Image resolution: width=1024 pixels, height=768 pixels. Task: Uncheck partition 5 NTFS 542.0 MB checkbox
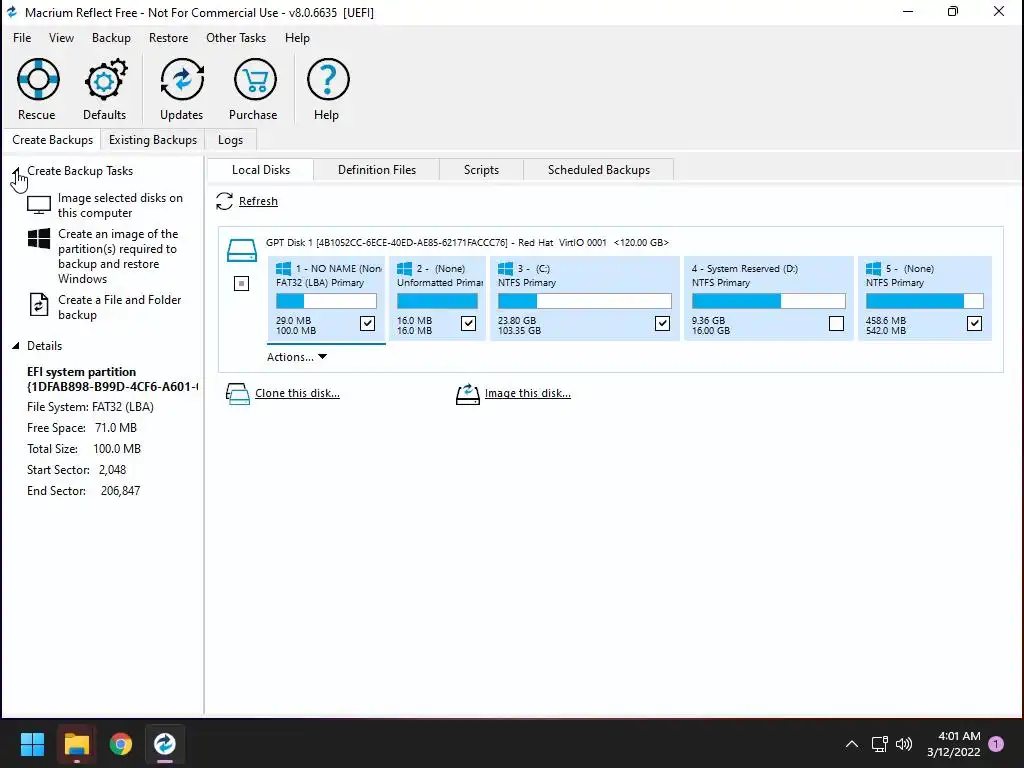tap(974, 323)
